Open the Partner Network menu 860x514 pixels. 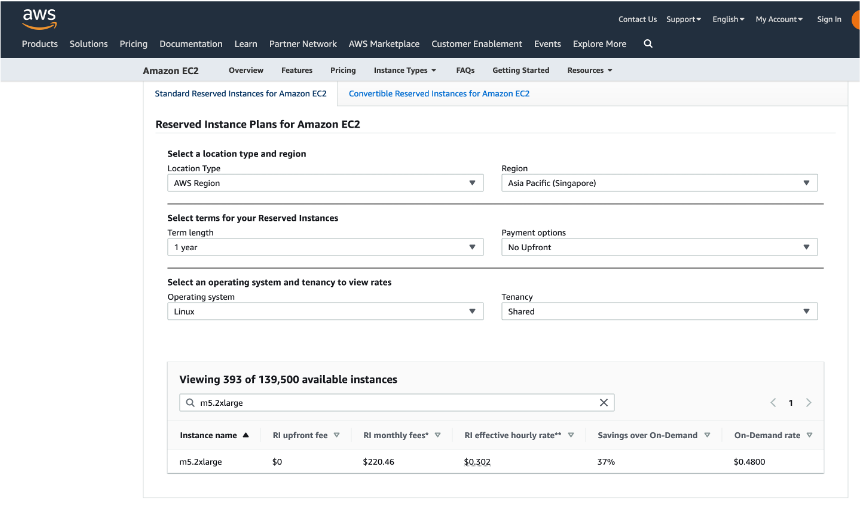click(303, 44)
